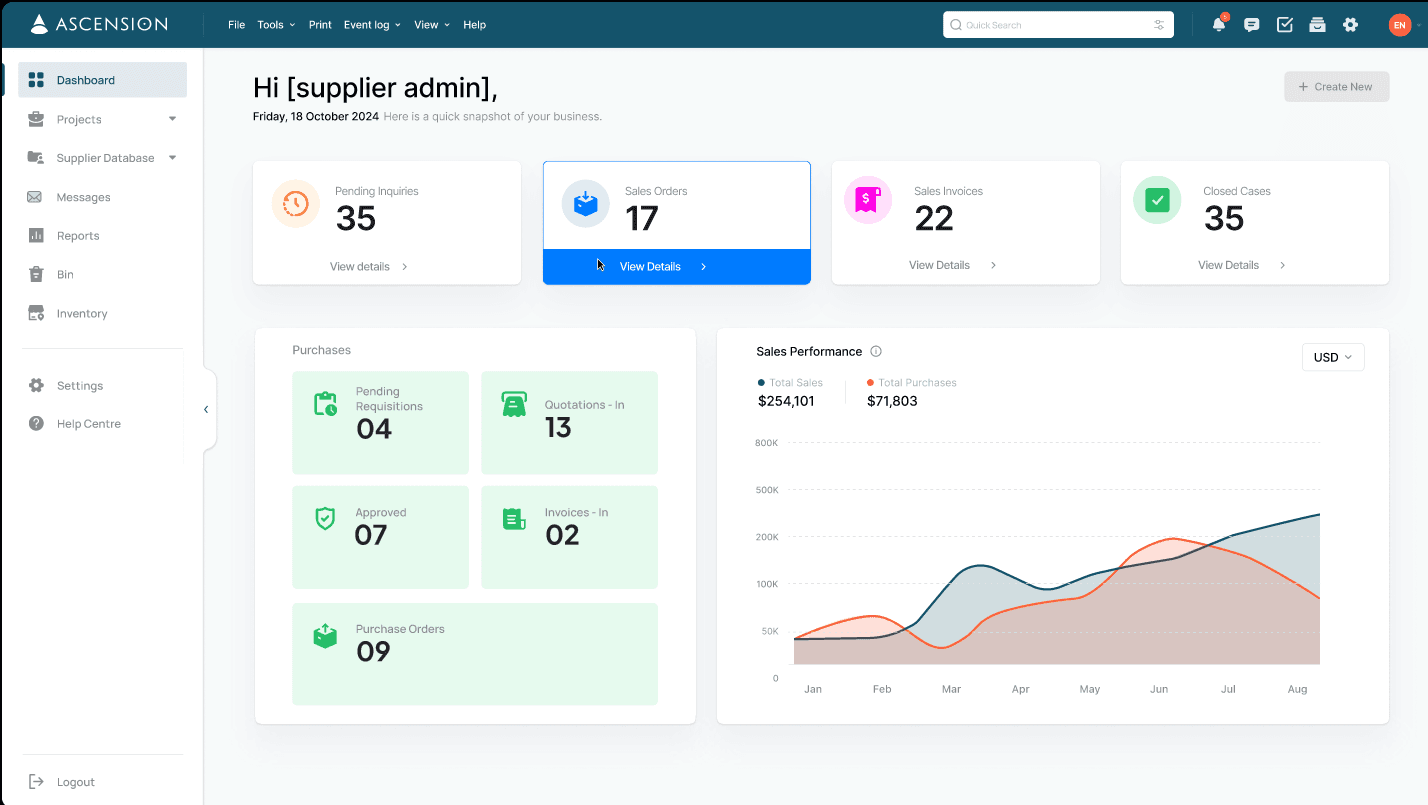Click the settings gear icon in the top bar

click(x=1350, y=24)
